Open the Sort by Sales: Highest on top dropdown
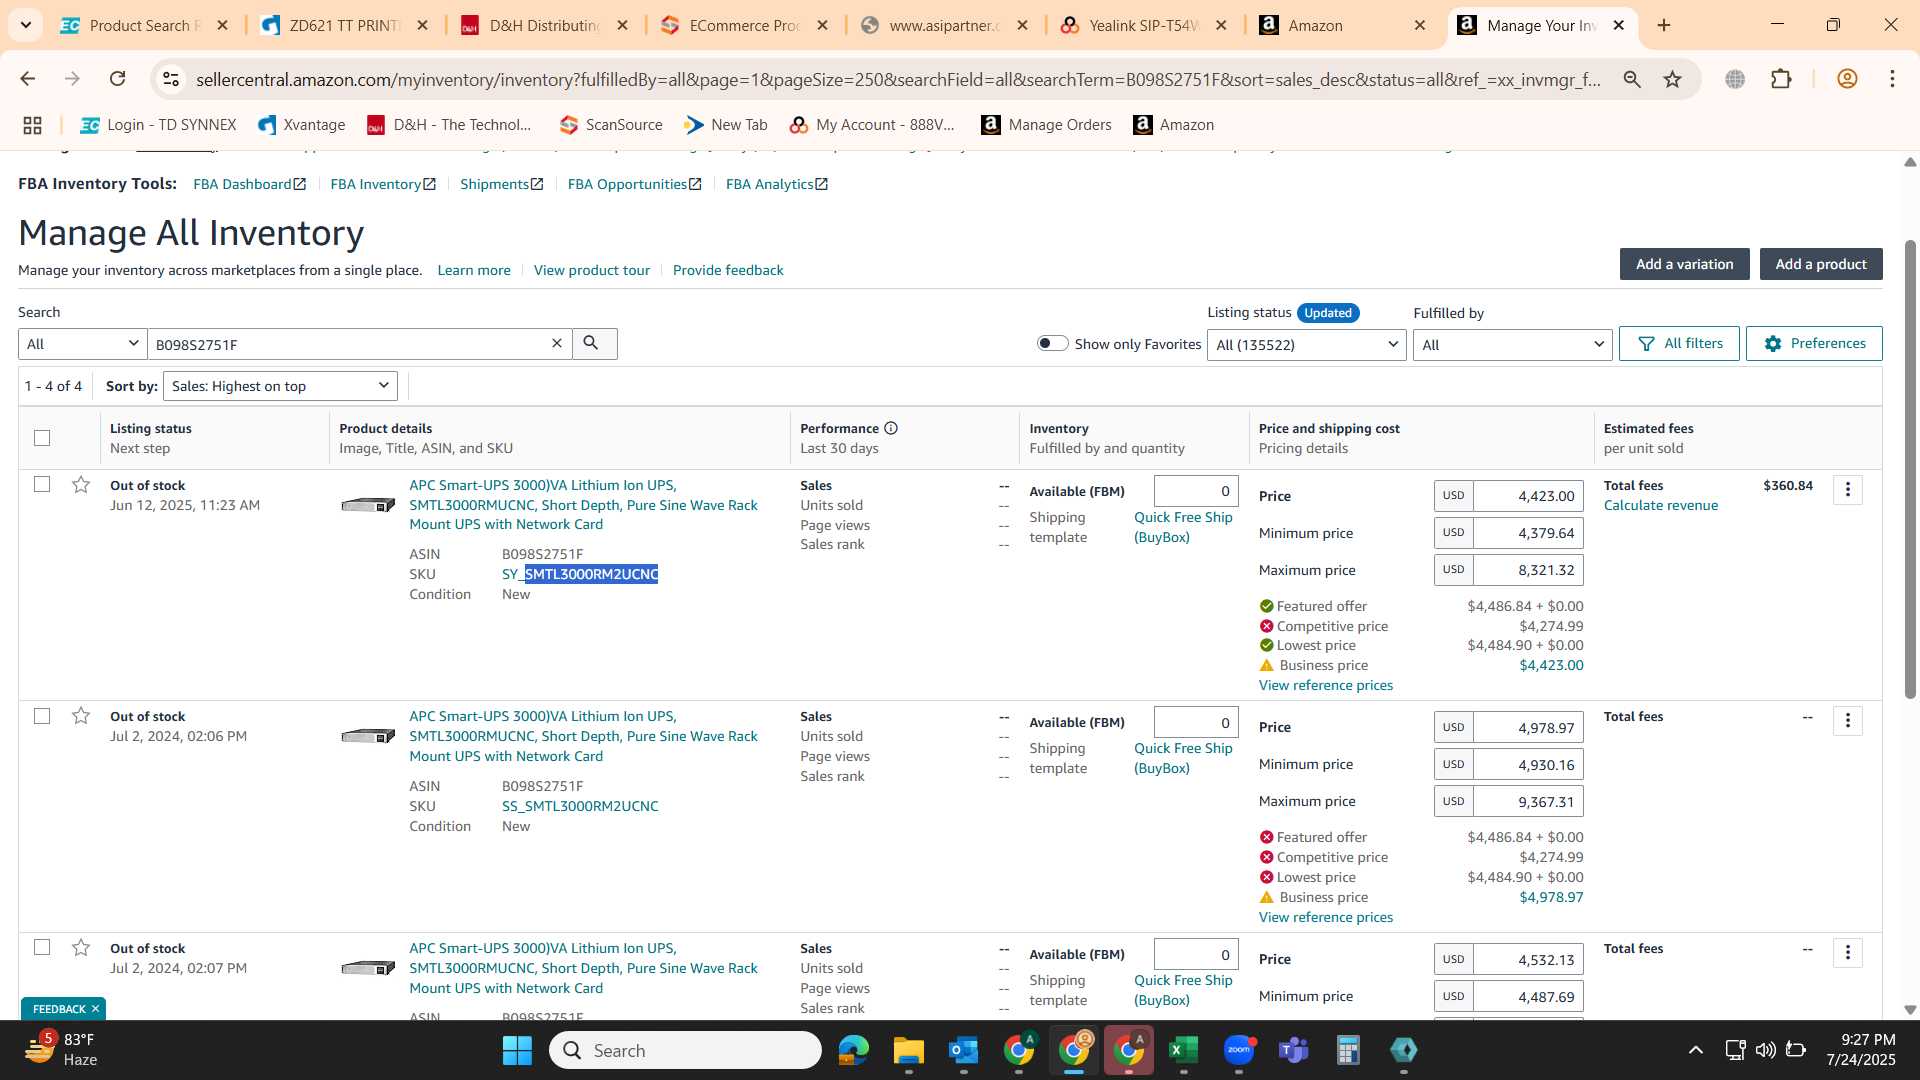Image resolution: width=1920 pixels, height=1080 pixels. point(280,386)
